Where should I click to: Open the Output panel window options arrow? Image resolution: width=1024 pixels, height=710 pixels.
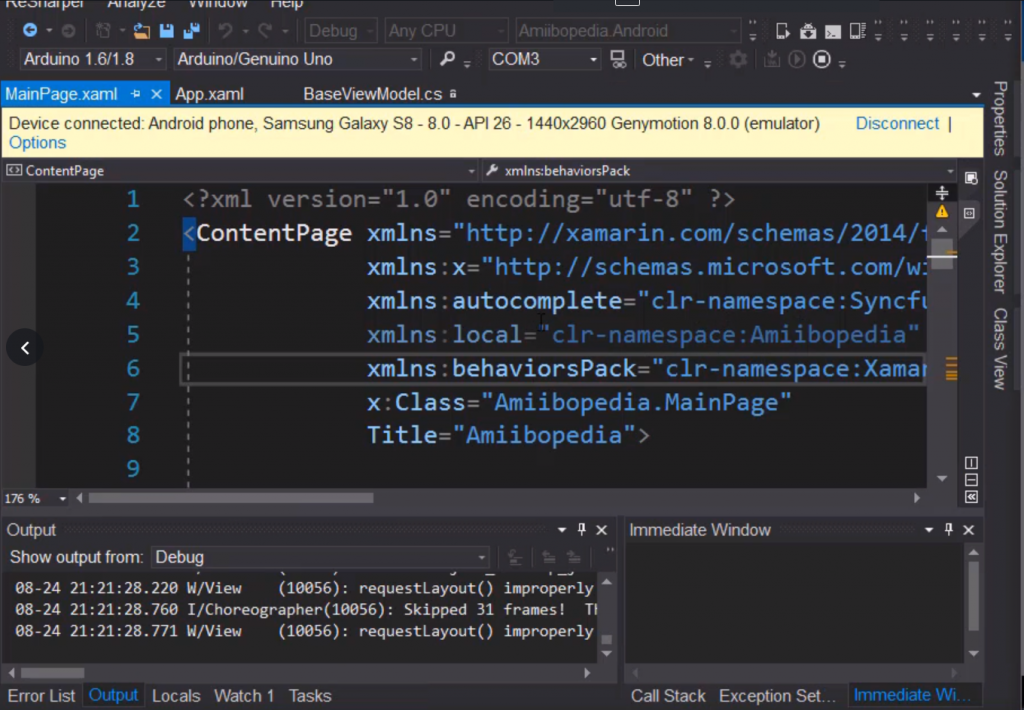562,530
